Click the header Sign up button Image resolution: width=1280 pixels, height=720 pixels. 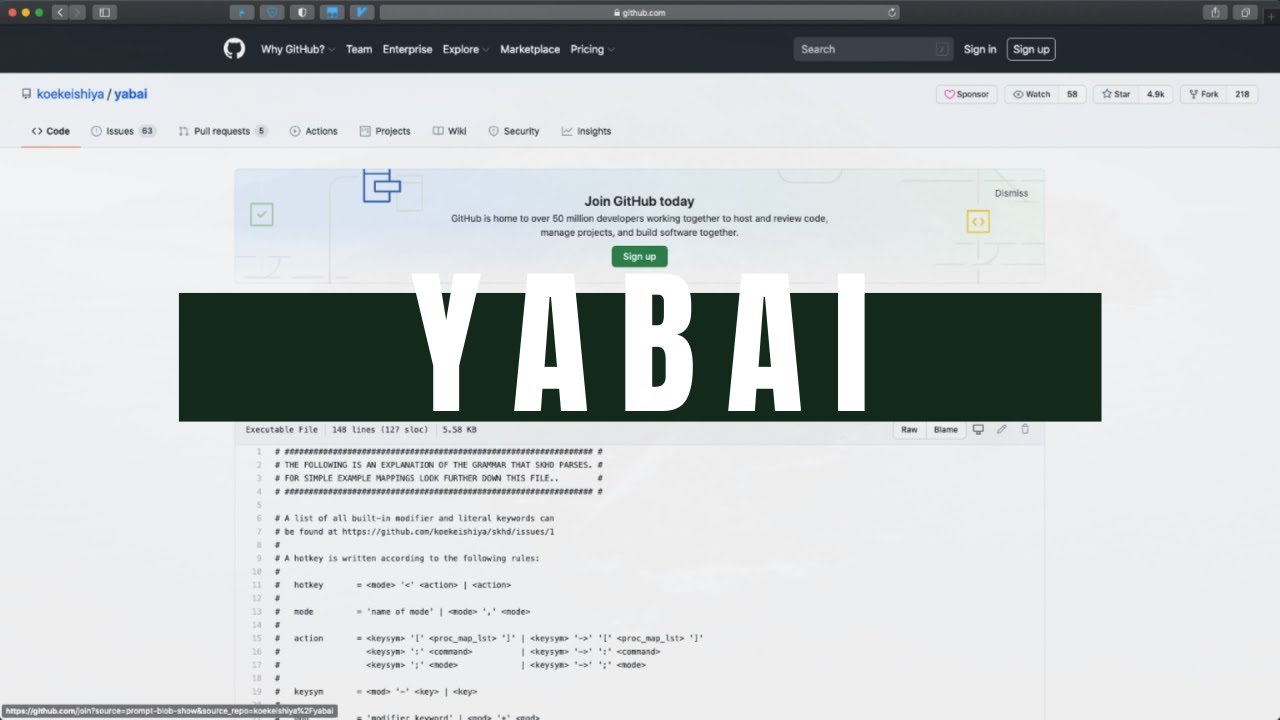click(x=1031, y=49)
